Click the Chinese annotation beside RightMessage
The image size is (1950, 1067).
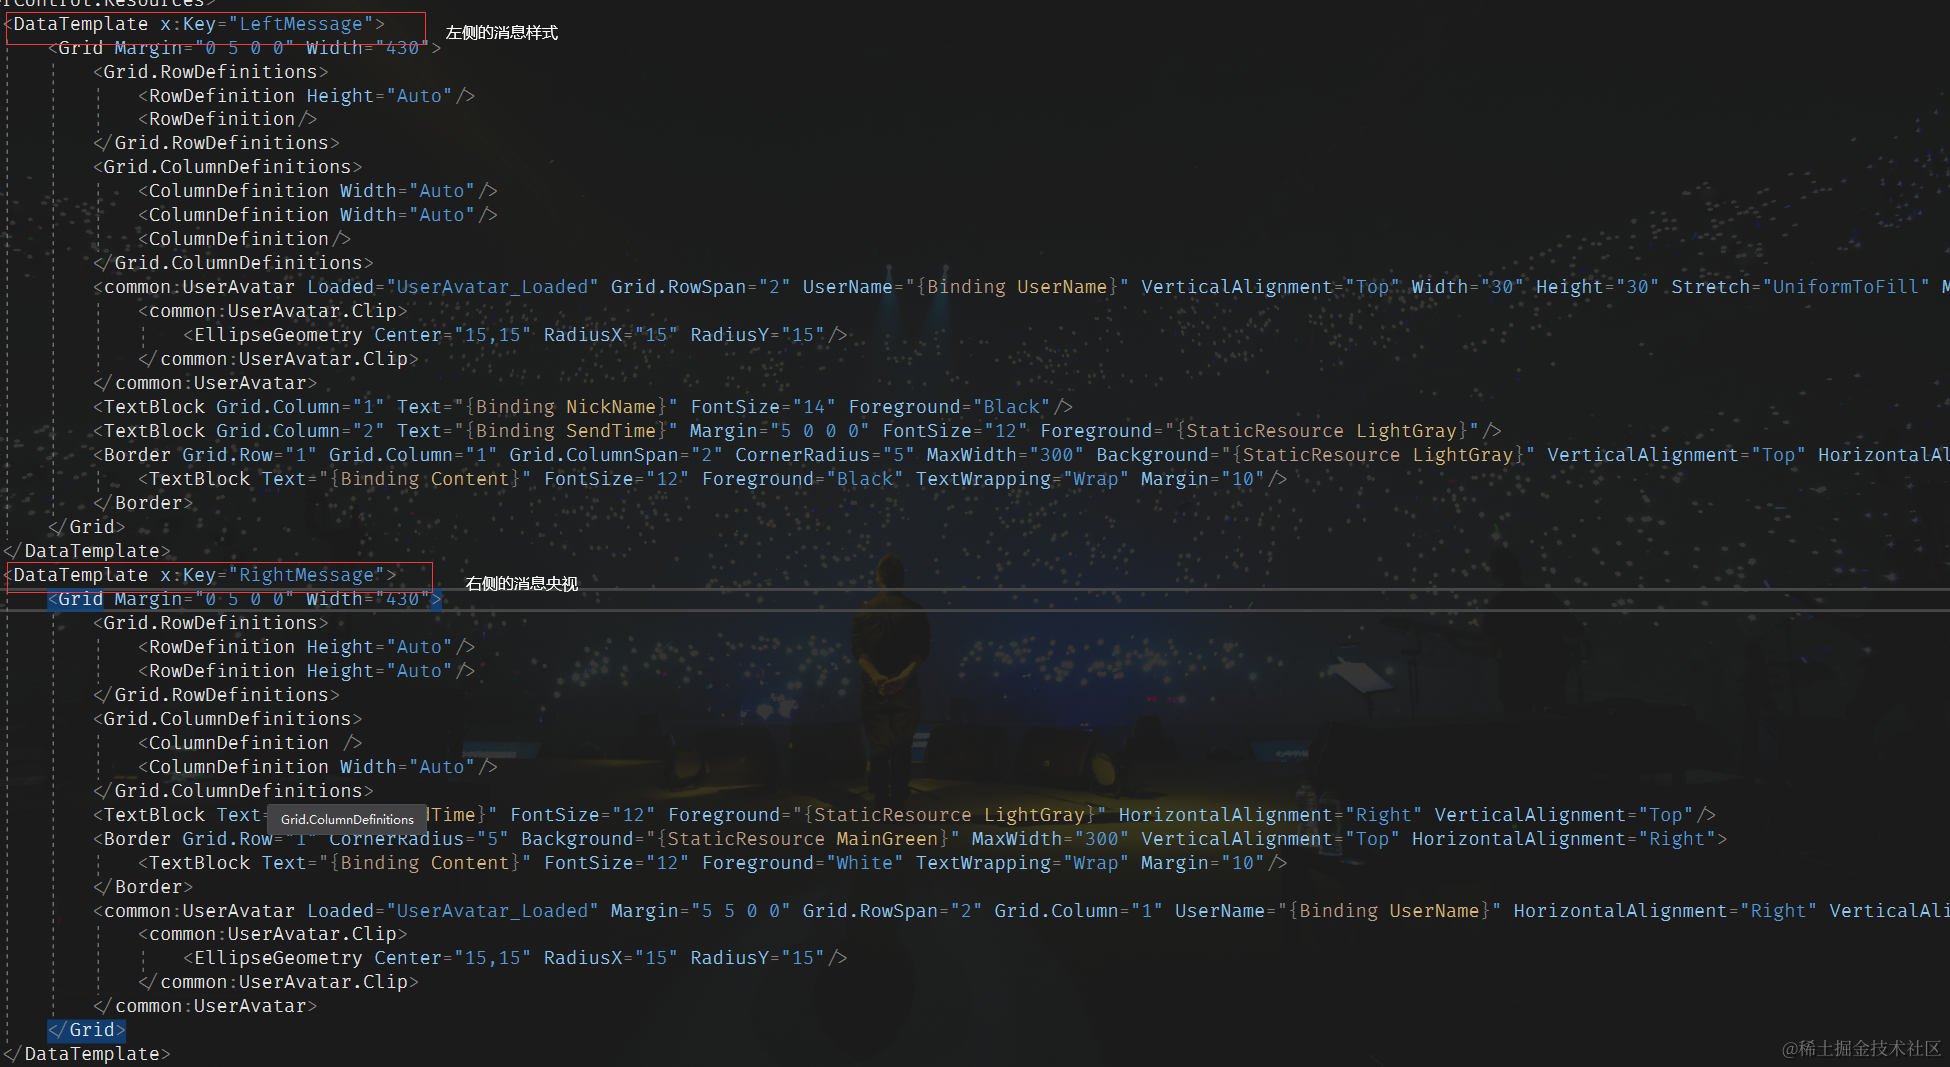coord(522,584)
